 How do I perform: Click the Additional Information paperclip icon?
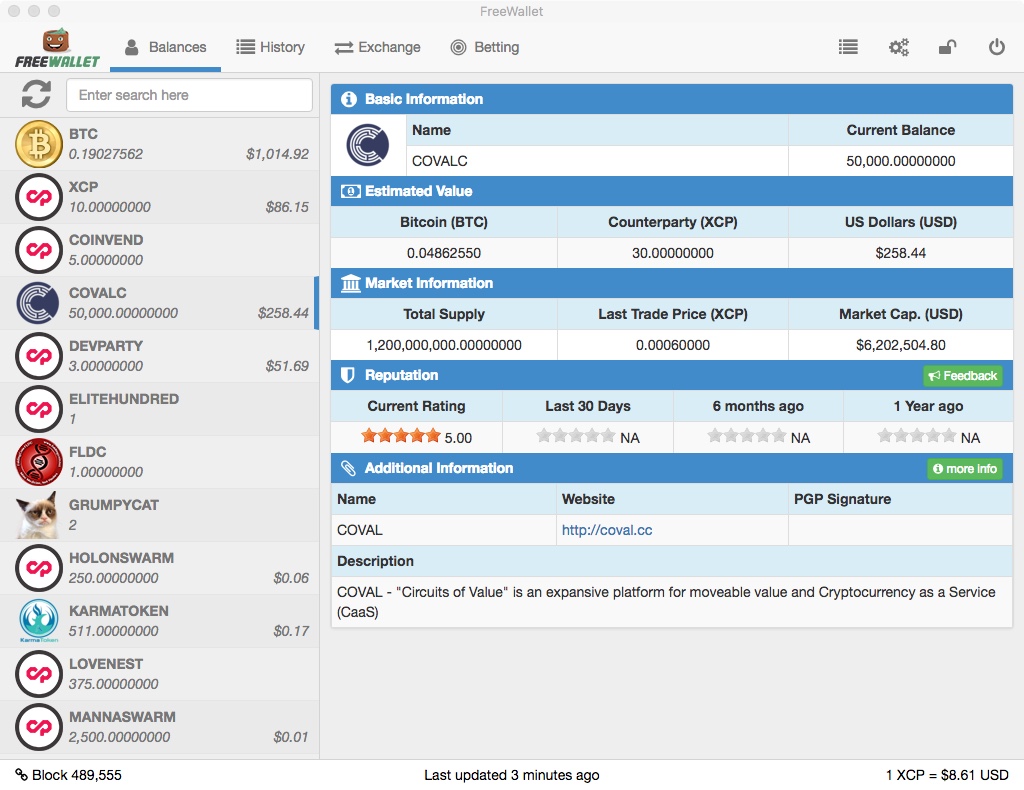click(349, 468)
